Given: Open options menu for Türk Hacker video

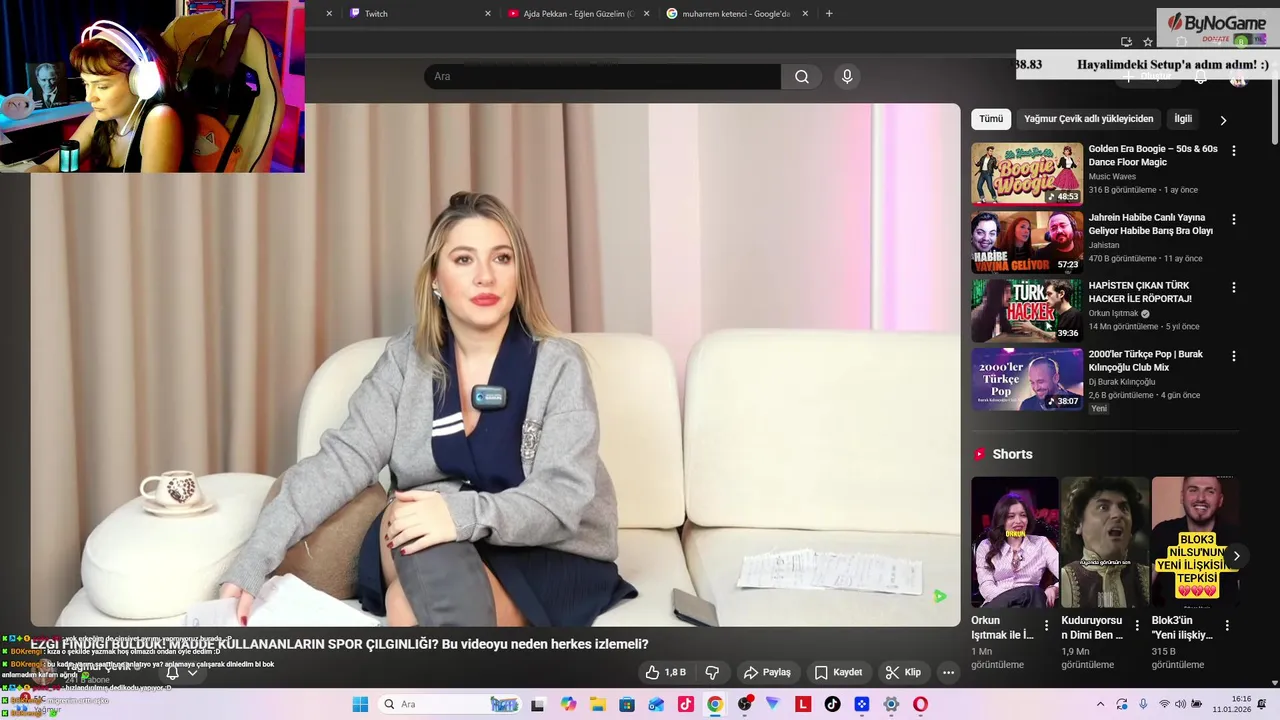Looking at the screenshot, I should (1233, 287).
